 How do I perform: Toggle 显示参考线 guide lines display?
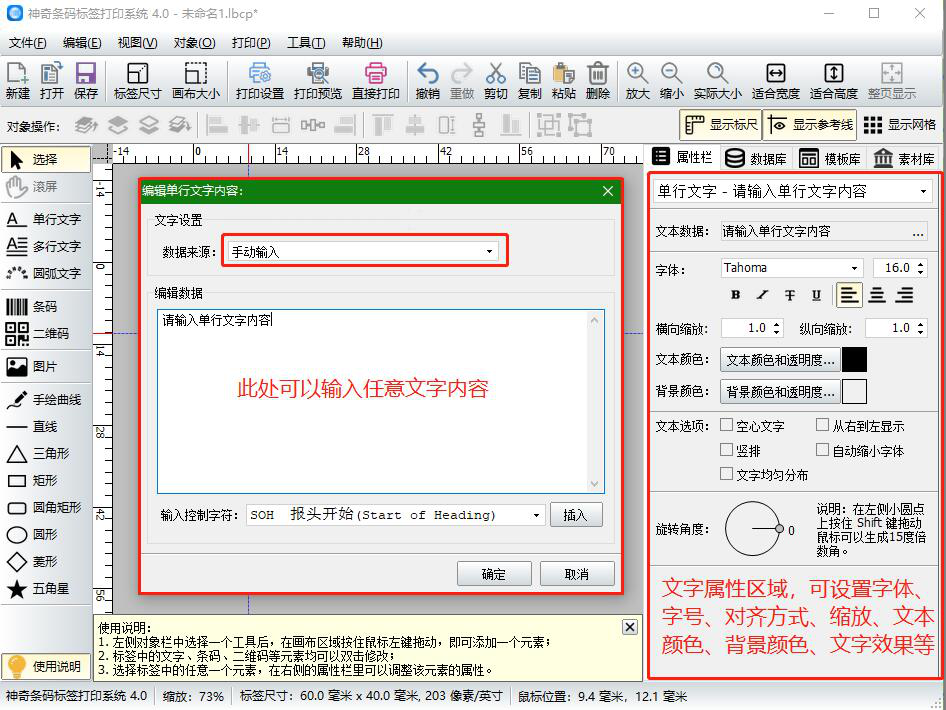click(x=810, y=125)
